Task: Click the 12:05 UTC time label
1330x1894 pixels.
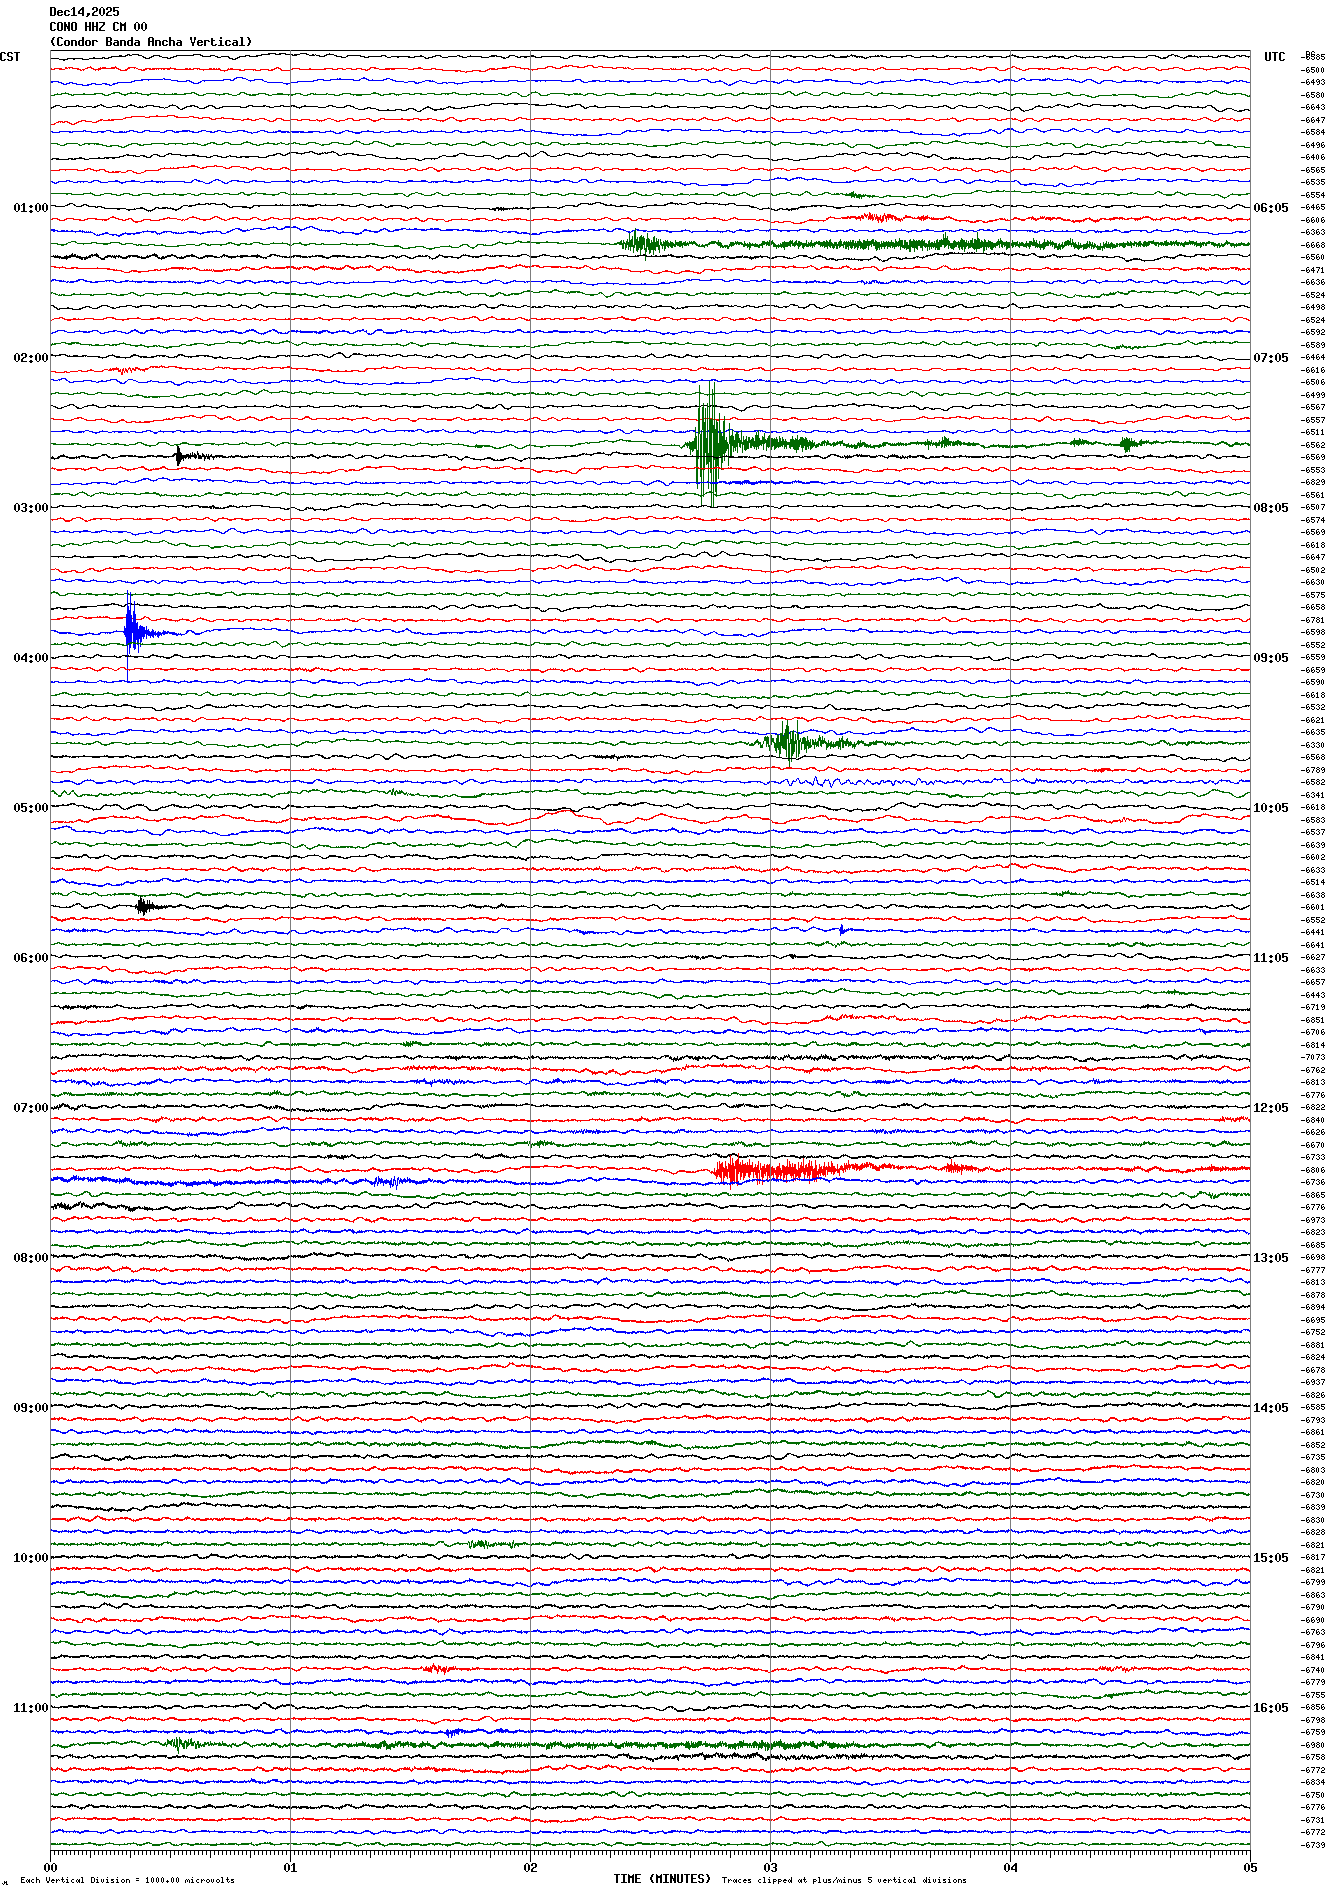Action: [1270, 1108]
